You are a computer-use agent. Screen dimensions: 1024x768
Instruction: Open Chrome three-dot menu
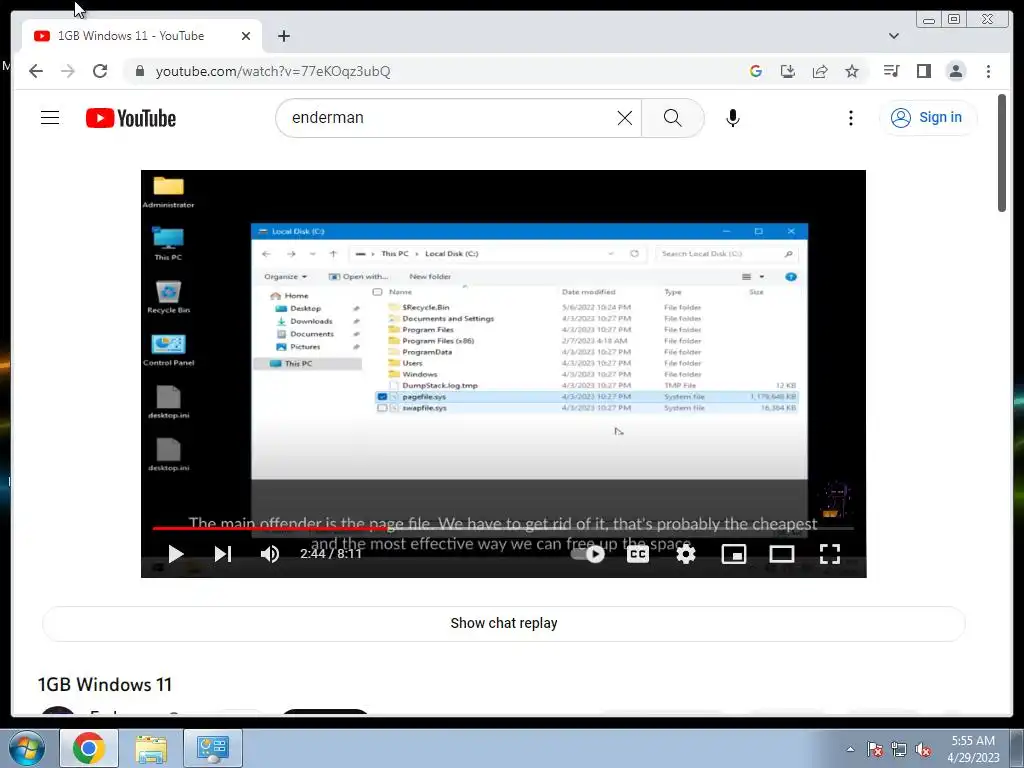tap(988, 71)
